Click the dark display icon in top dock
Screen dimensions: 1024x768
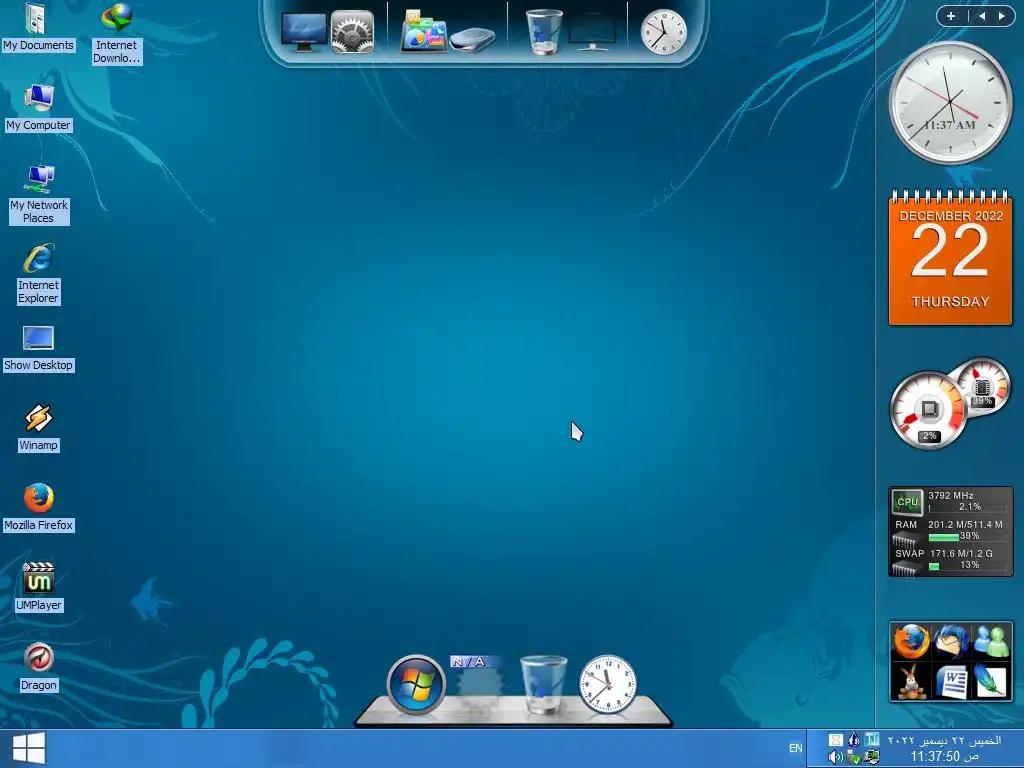click(592, 33)
